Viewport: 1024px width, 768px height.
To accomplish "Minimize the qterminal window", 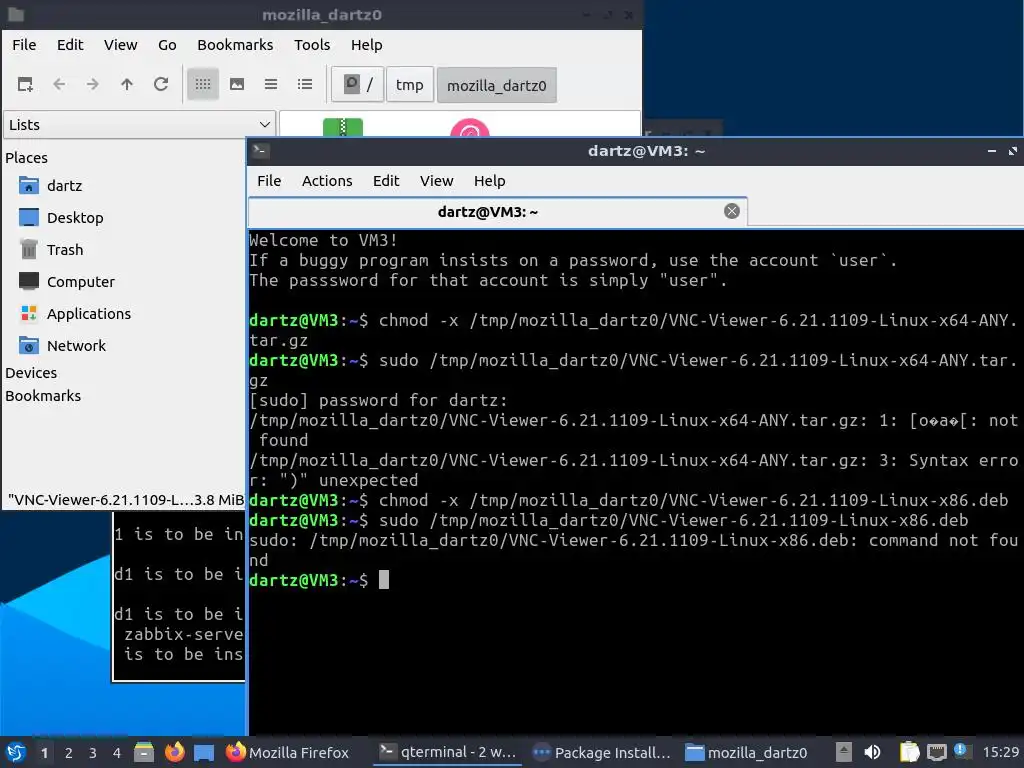I will [x=991, y=151].
